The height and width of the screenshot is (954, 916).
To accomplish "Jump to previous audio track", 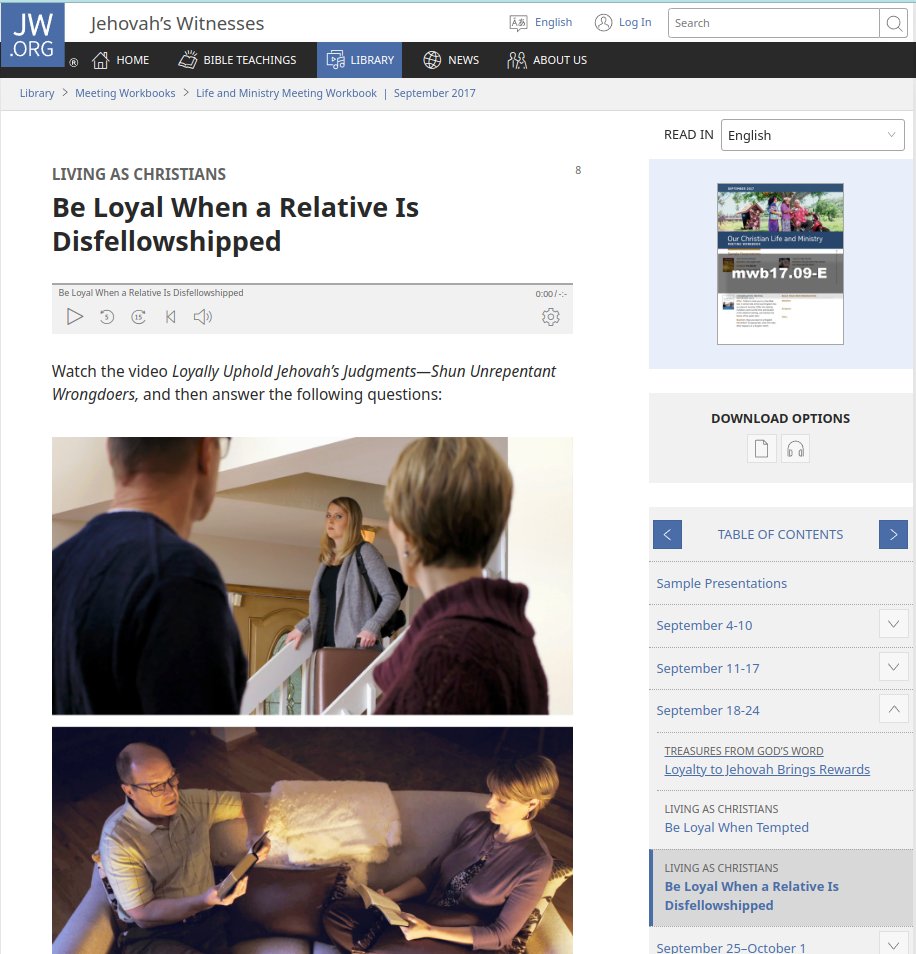I will pos(171,316).
